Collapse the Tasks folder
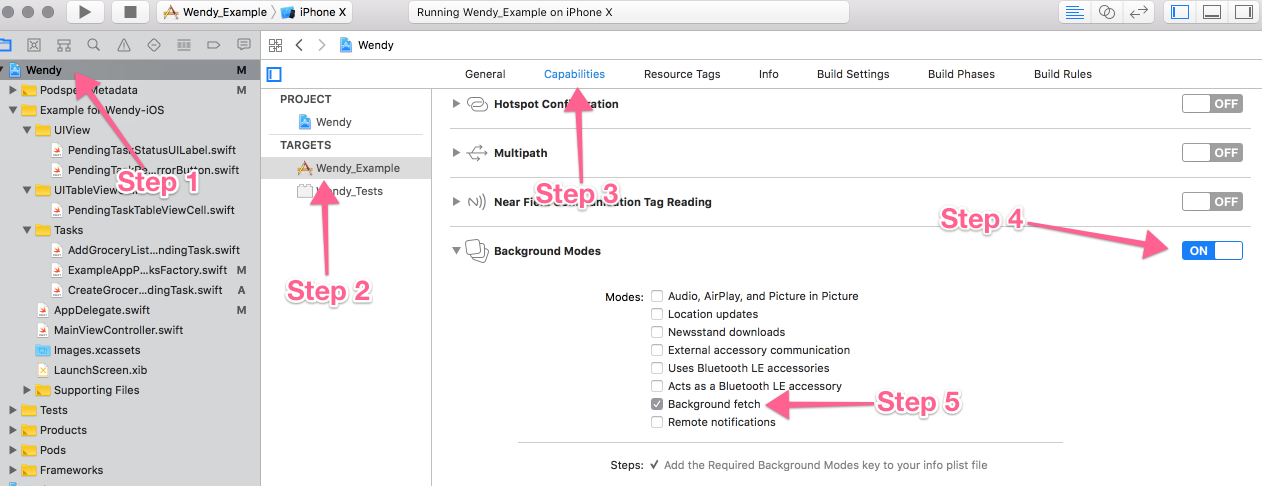This screenshot has width=1262, height=486. (x=27, y=230)
